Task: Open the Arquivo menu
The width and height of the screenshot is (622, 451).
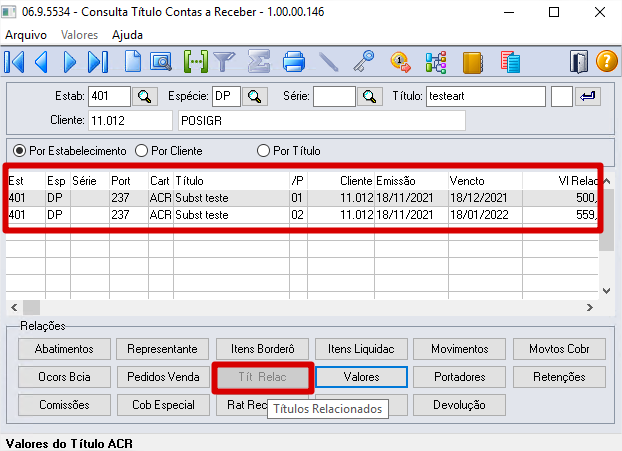Action: point(26,35)
